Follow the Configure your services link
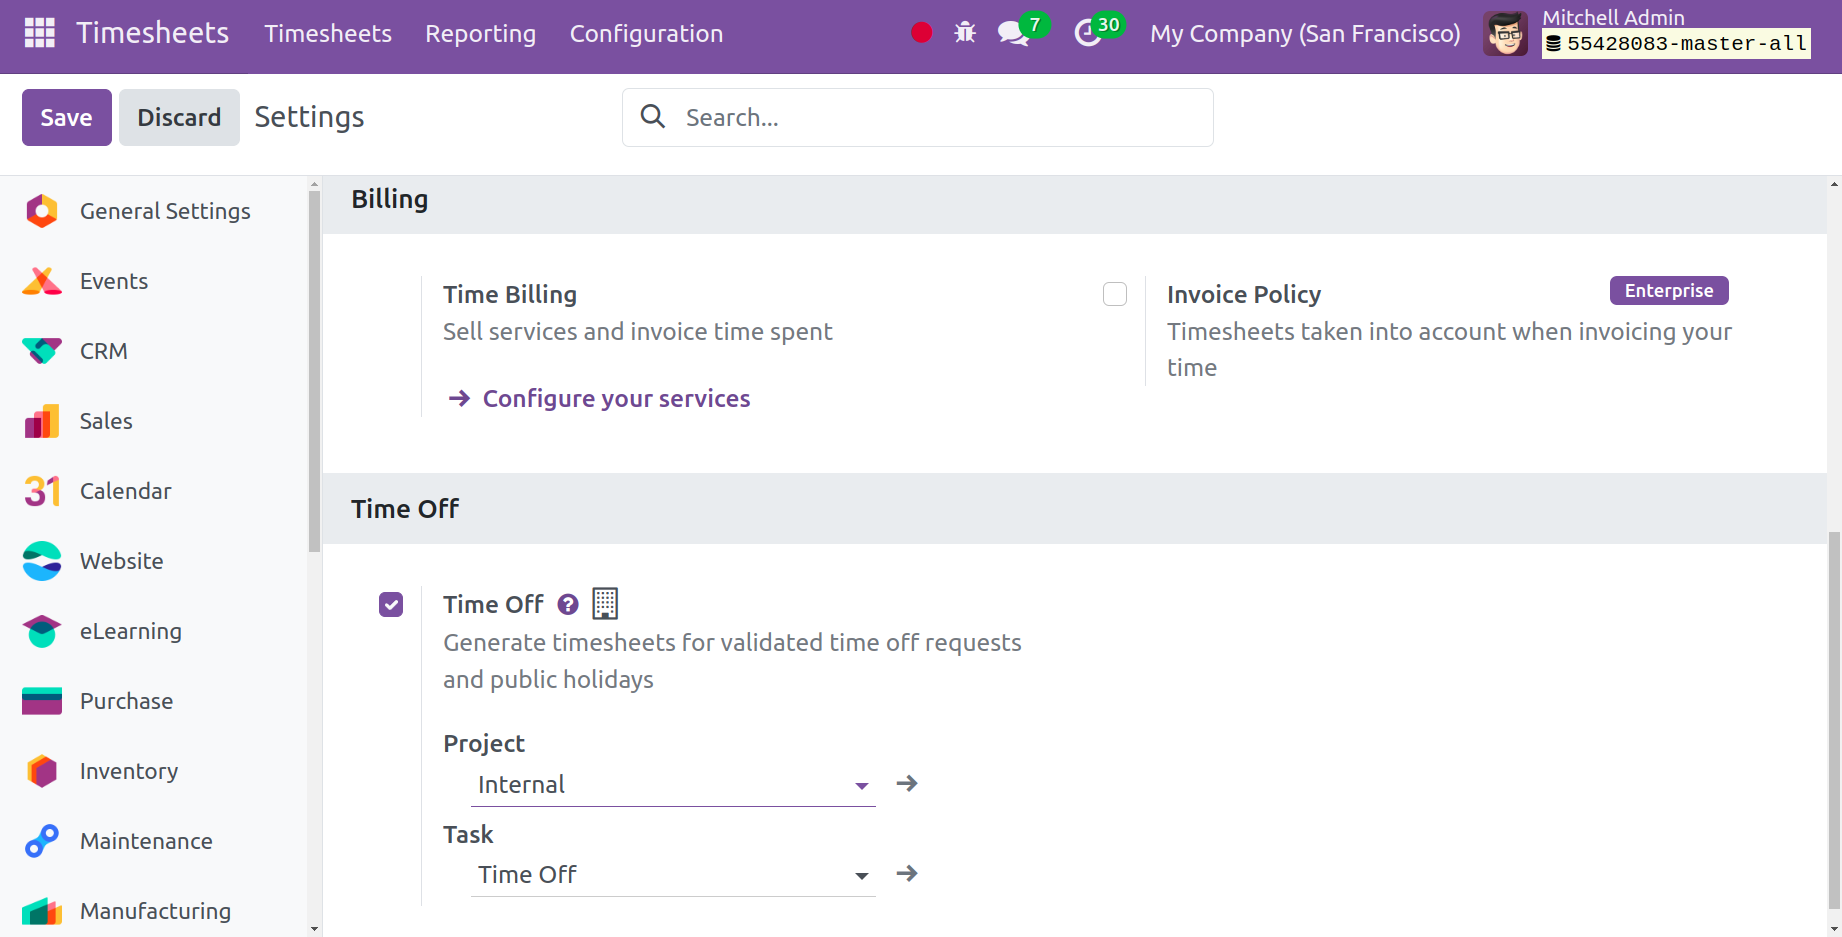This screenshot has height=937, width=1842. click(600, 398)
